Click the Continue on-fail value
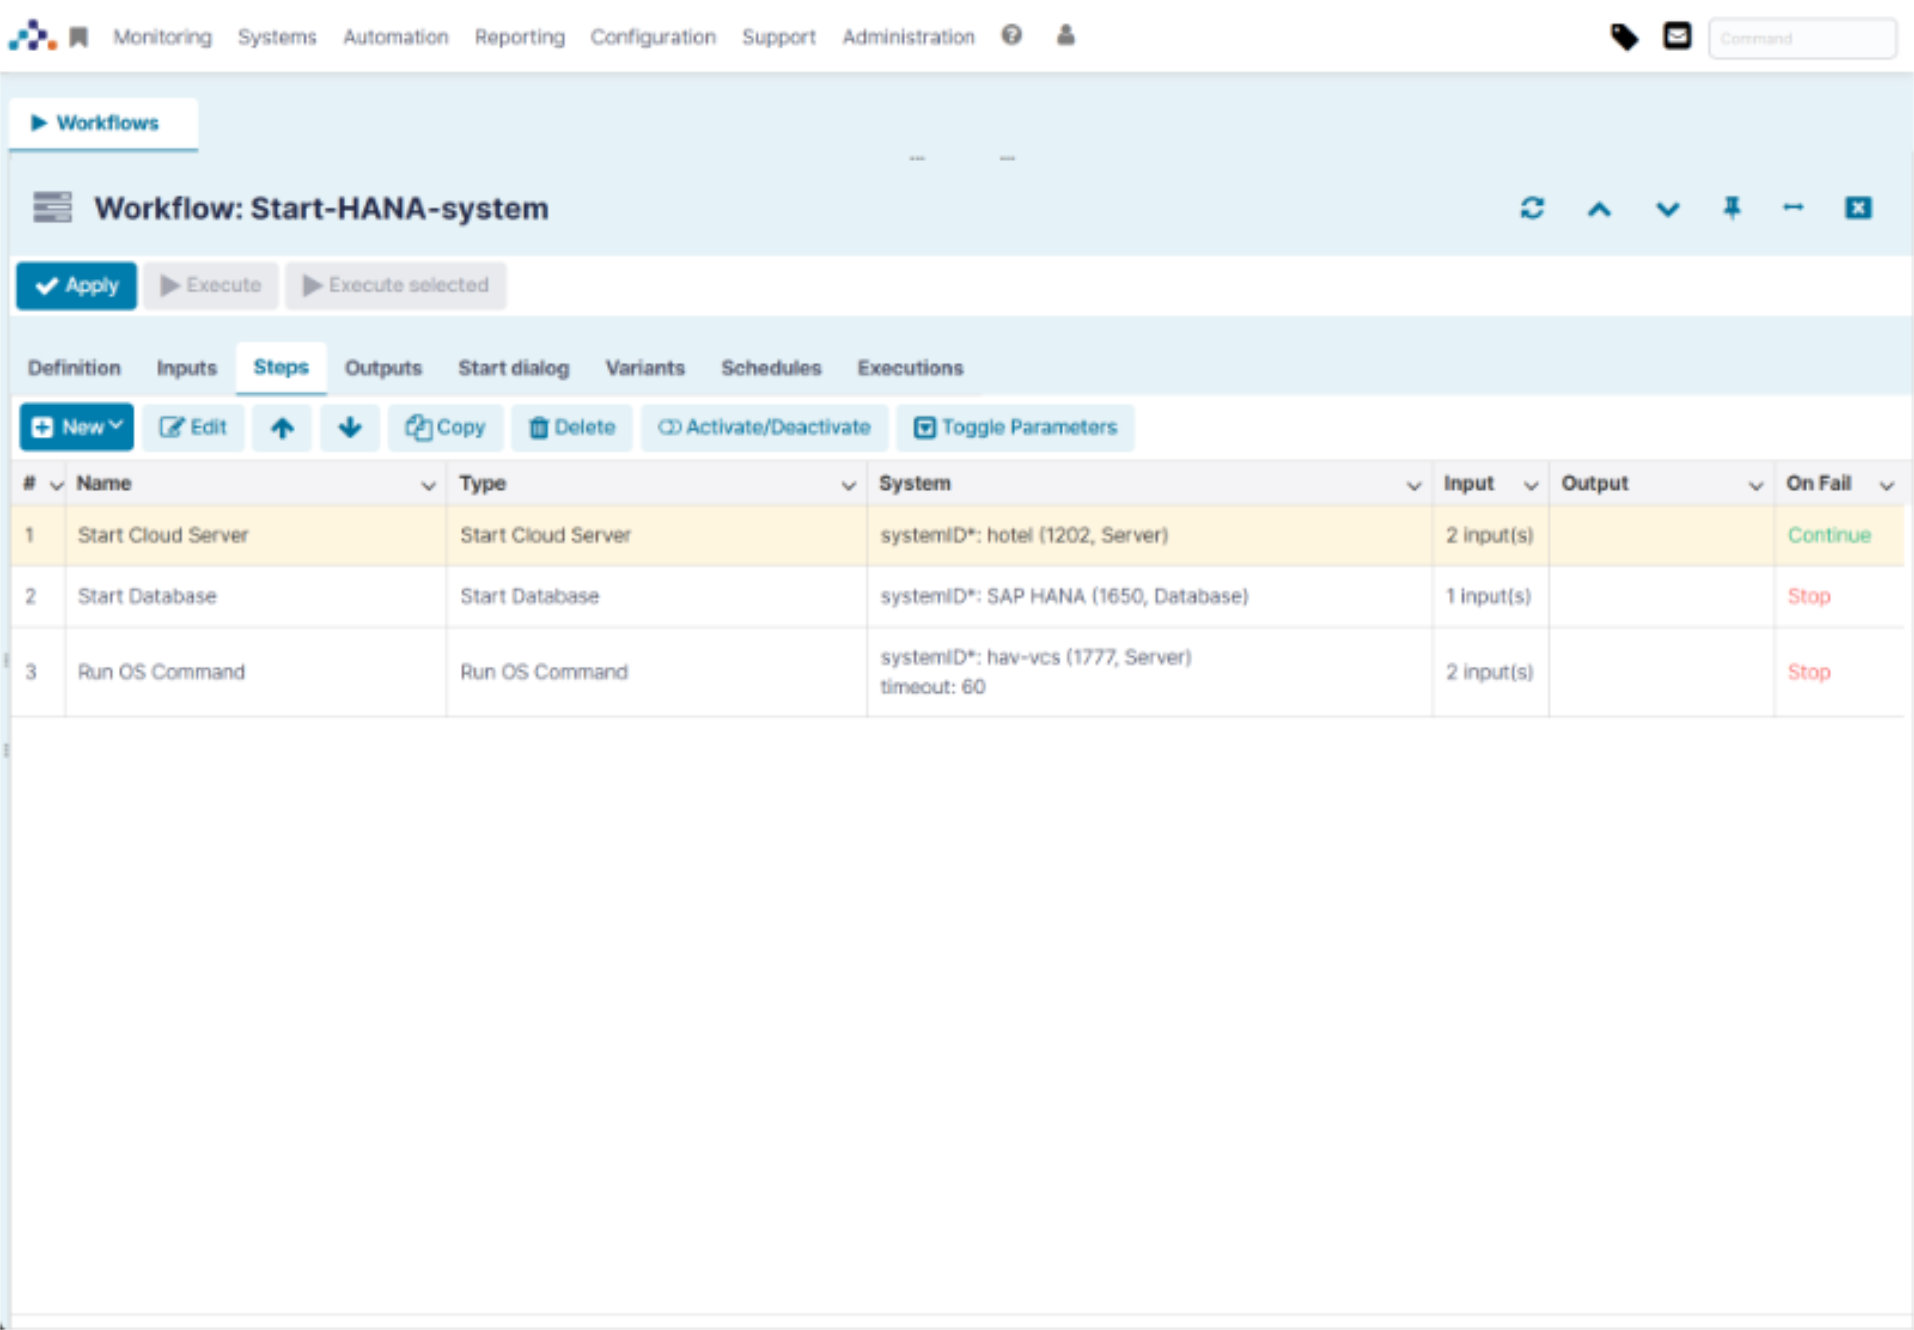The height and width of the screenshot is (1330, 1914). pos(1829,535)
